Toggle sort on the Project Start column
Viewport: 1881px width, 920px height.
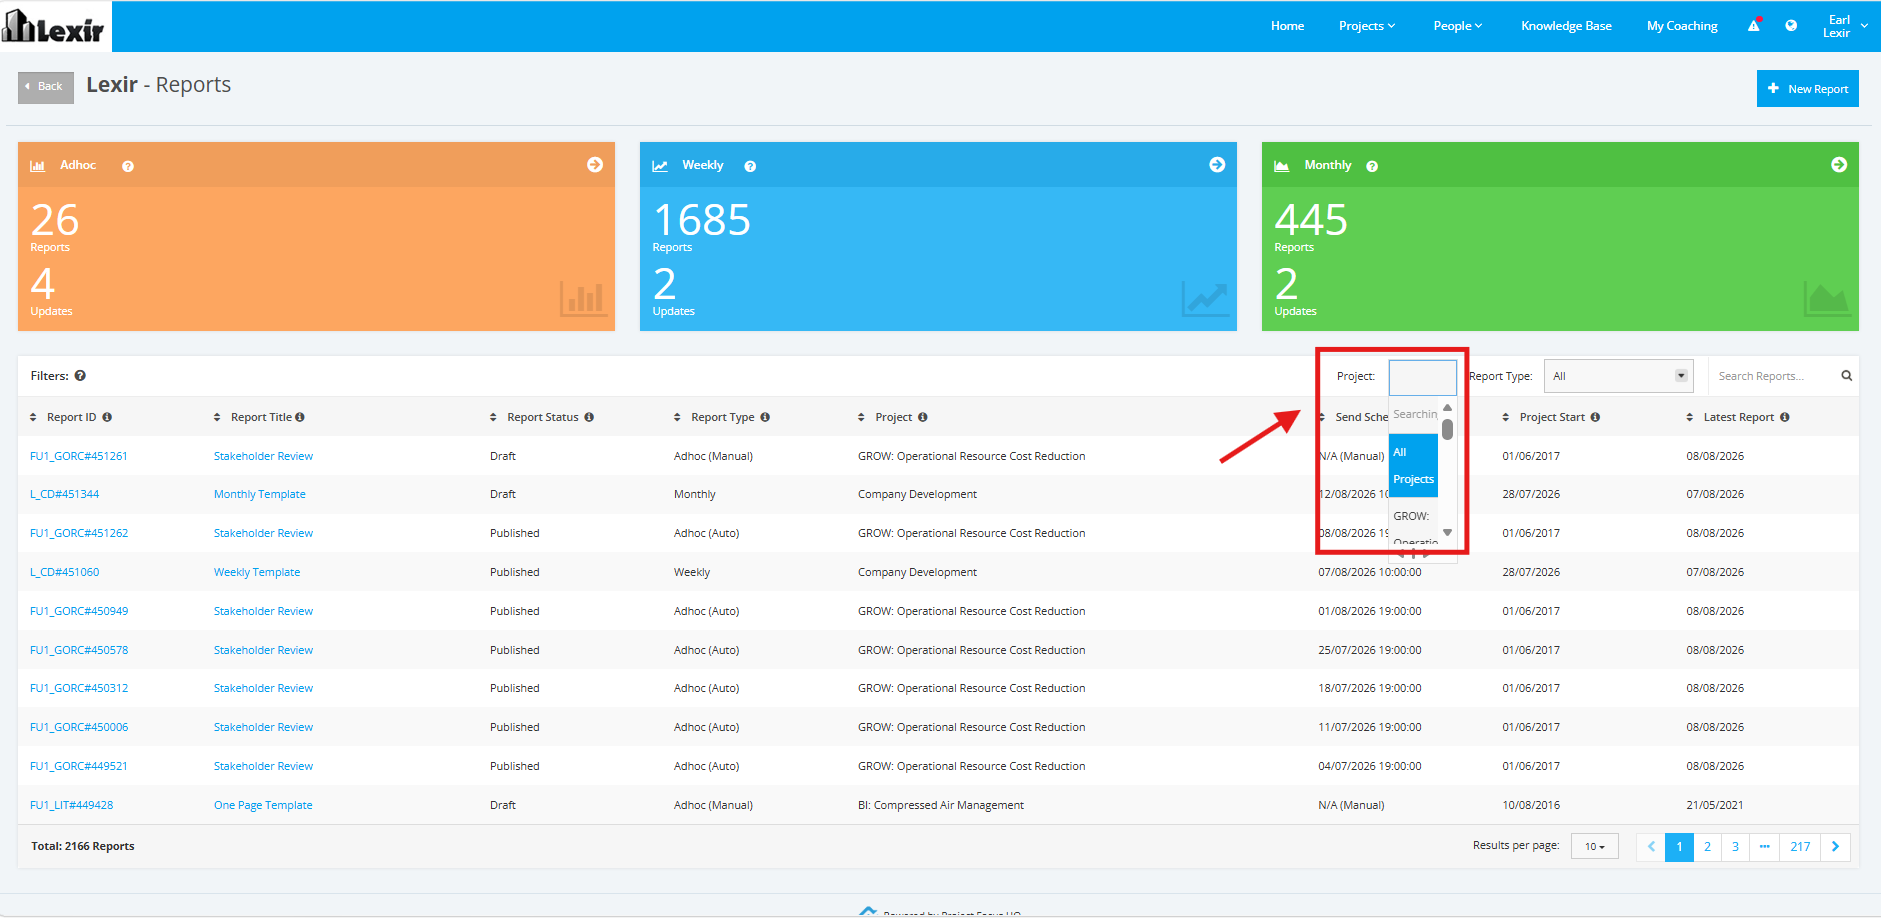[1506, 417]
